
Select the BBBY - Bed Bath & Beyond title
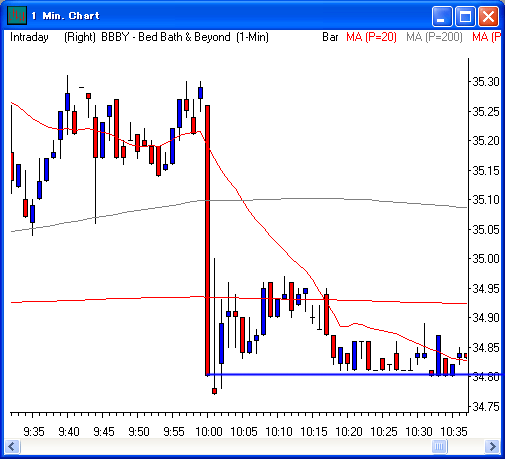coord(166,37)
